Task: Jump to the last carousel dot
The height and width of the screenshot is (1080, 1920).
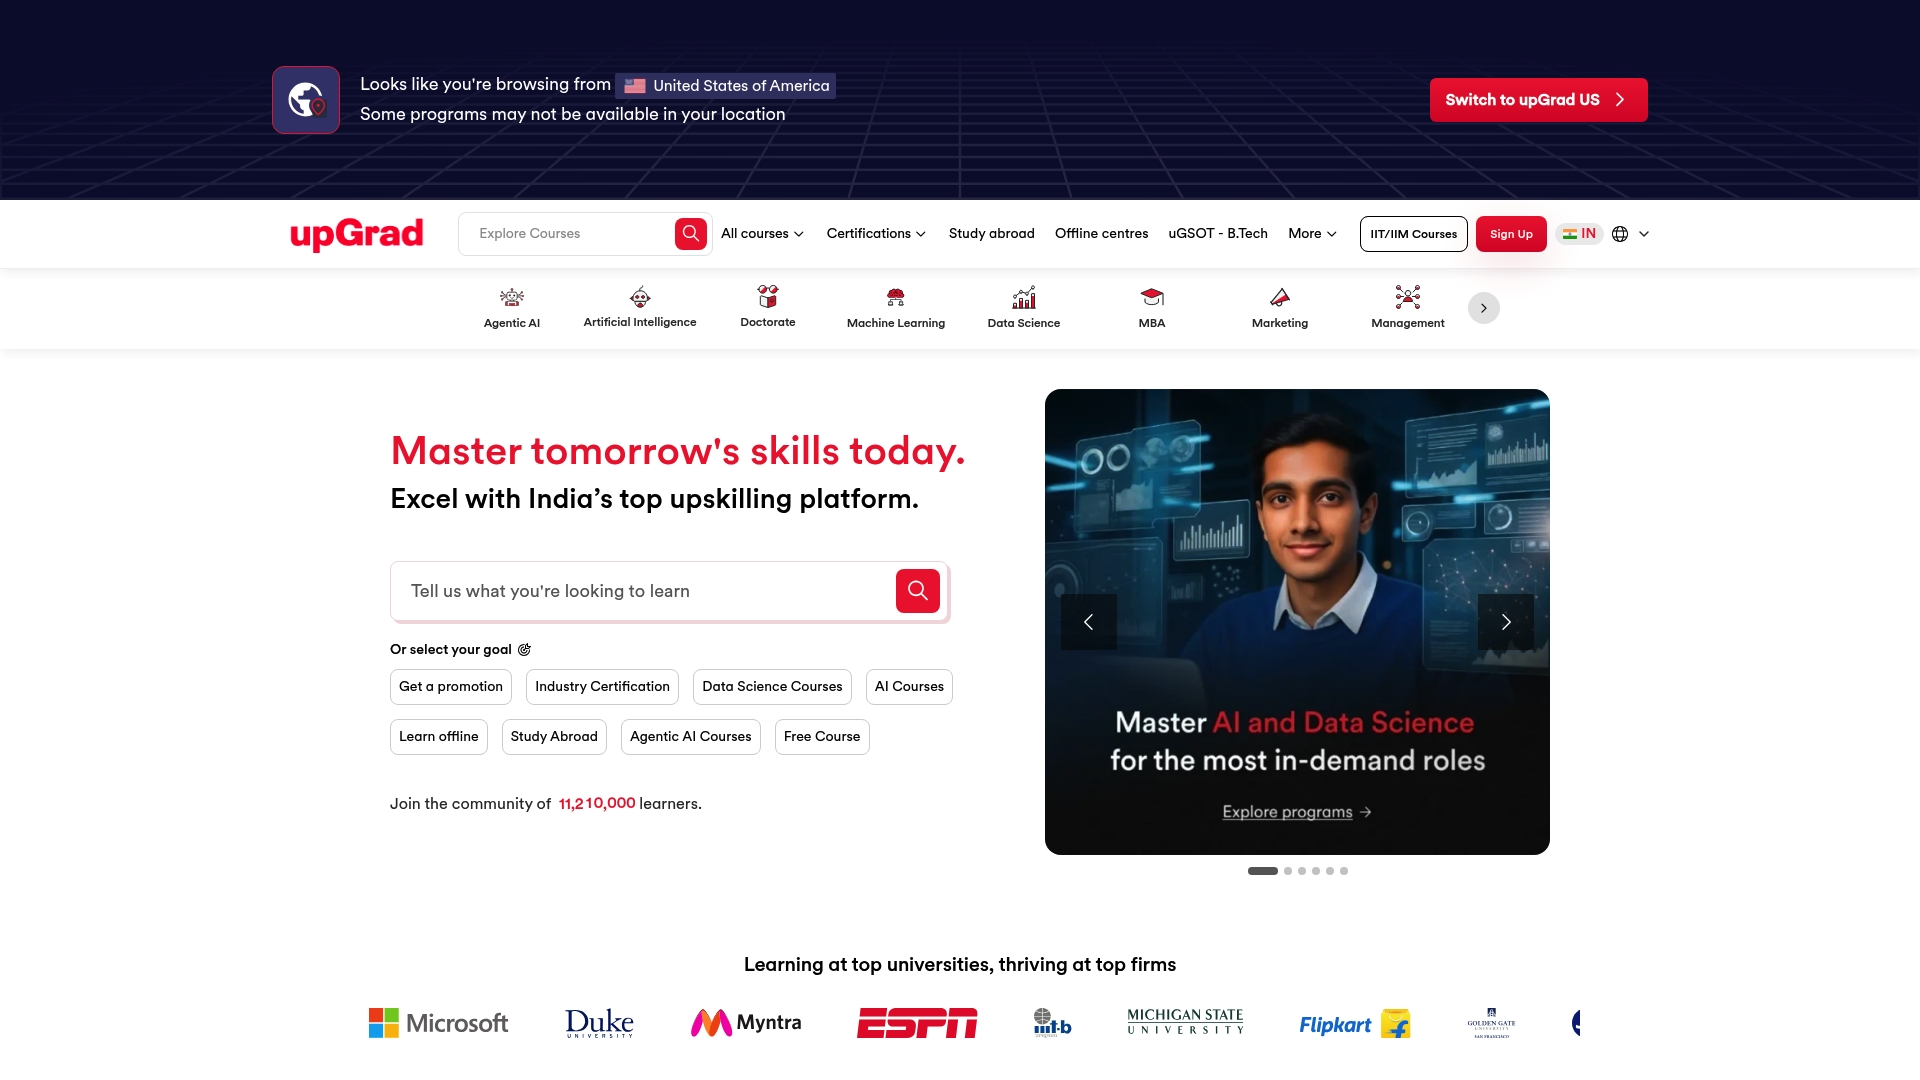Action: (x=1344, y=871)
